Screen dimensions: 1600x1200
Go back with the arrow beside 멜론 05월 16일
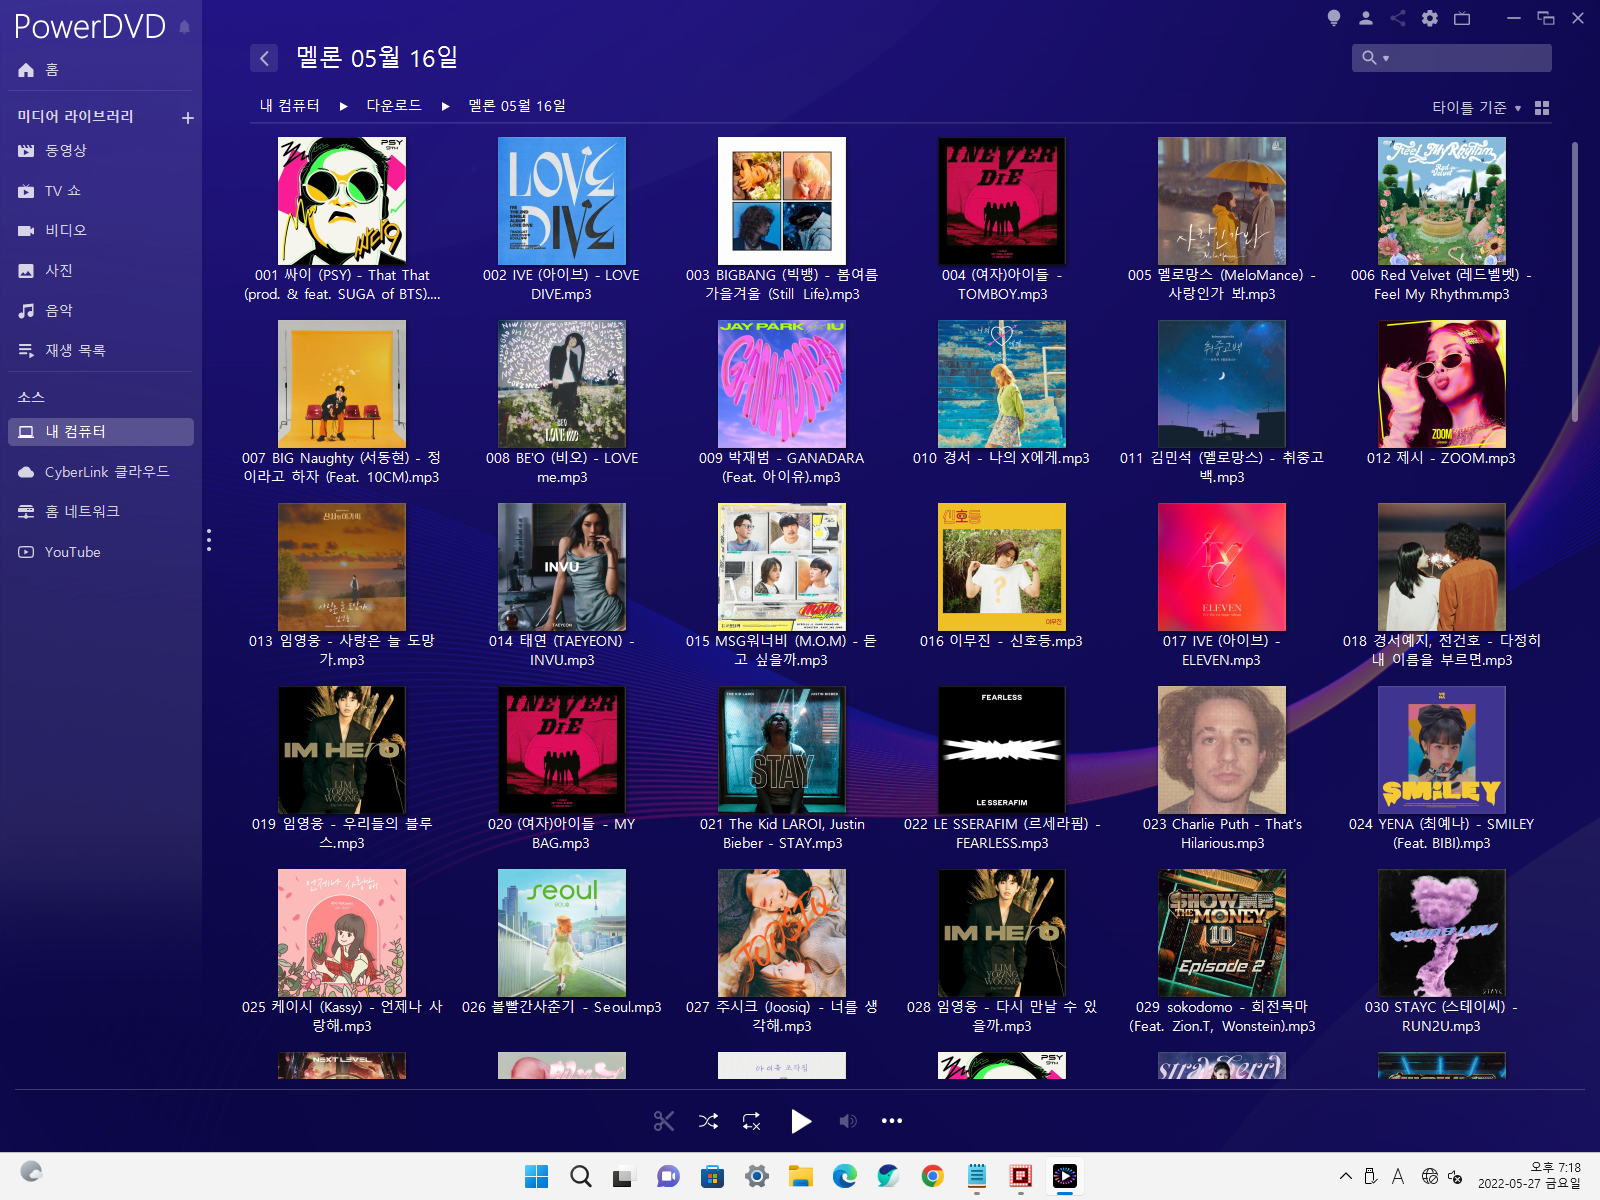(x=264, y=58)
